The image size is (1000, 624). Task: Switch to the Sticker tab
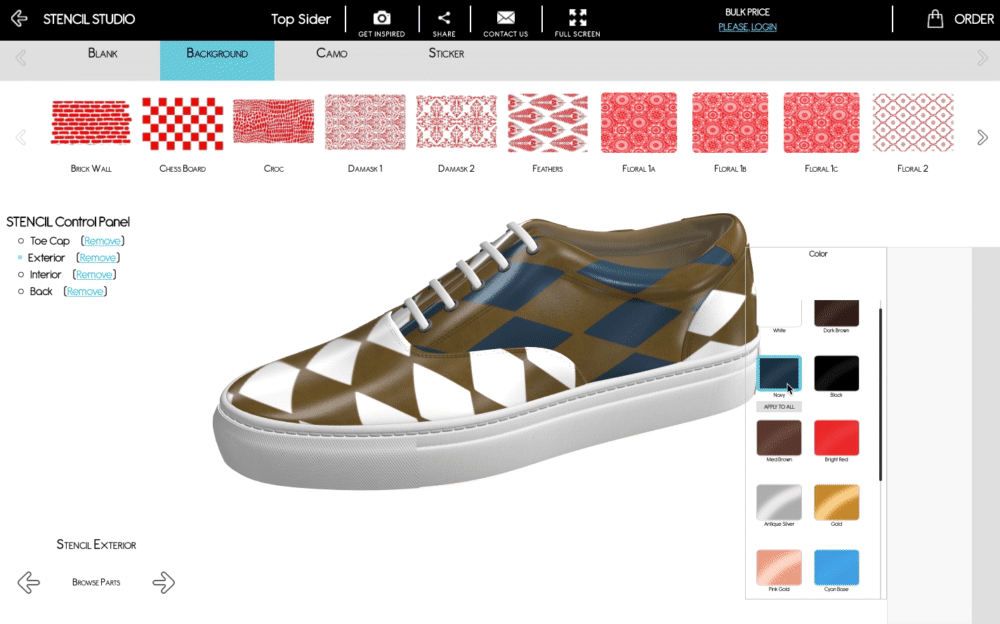coord(446,53)
